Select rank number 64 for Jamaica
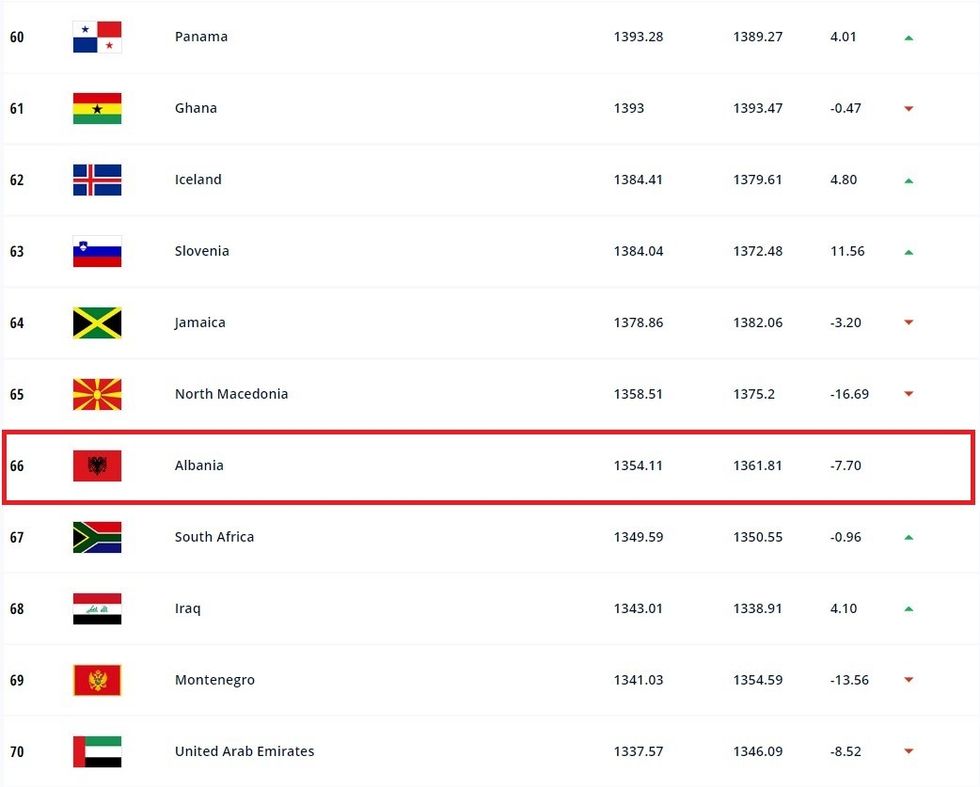The image size is (980, 787). pyautogui.click(x=17, y=323)
